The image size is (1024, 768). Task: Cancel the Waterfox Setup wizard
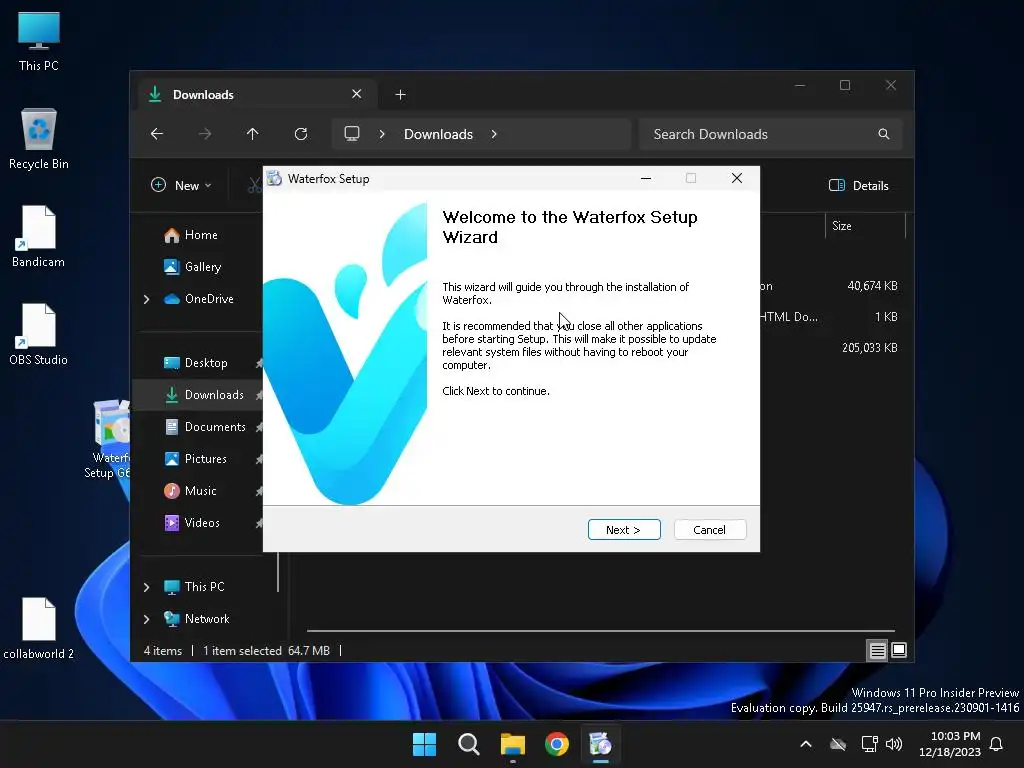tap(709, 530)
